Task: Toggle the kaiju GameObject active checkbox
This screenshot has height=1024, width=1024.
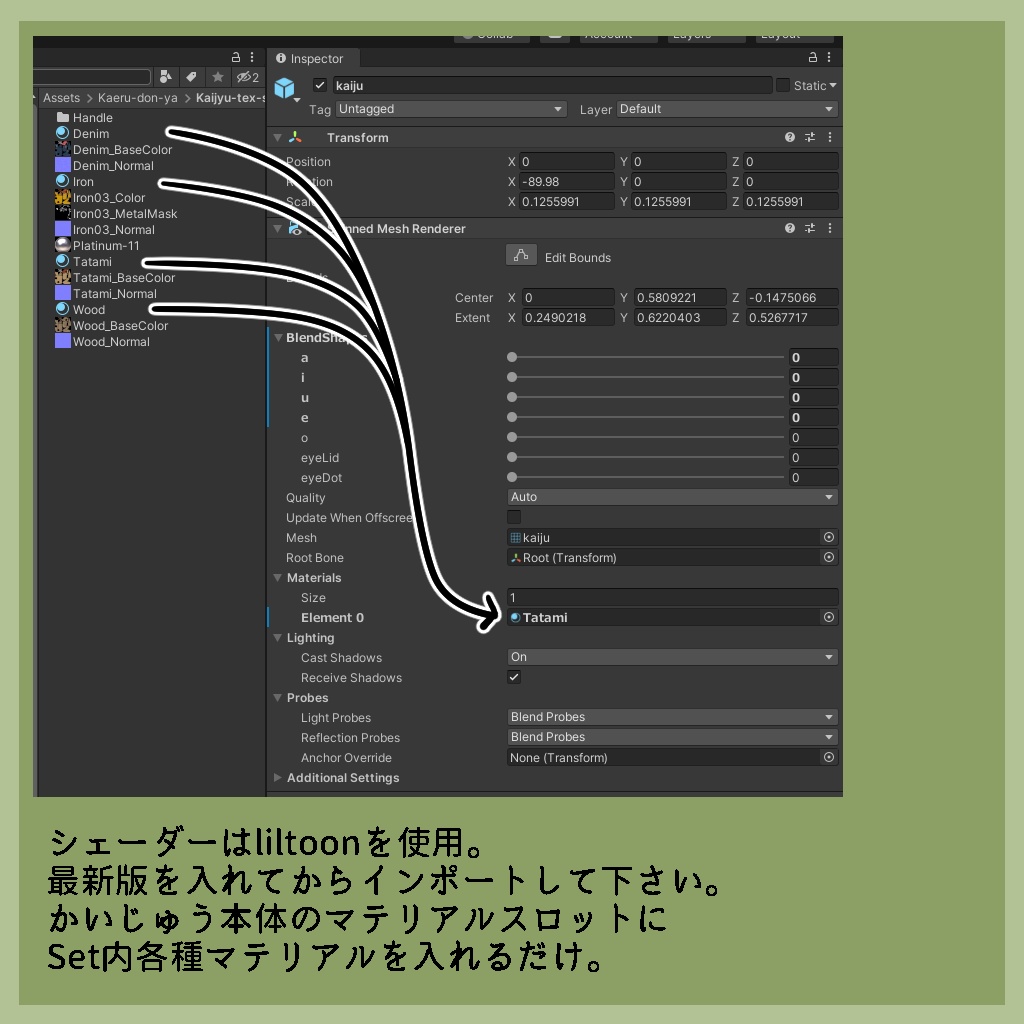Action: tap(320, 85)
